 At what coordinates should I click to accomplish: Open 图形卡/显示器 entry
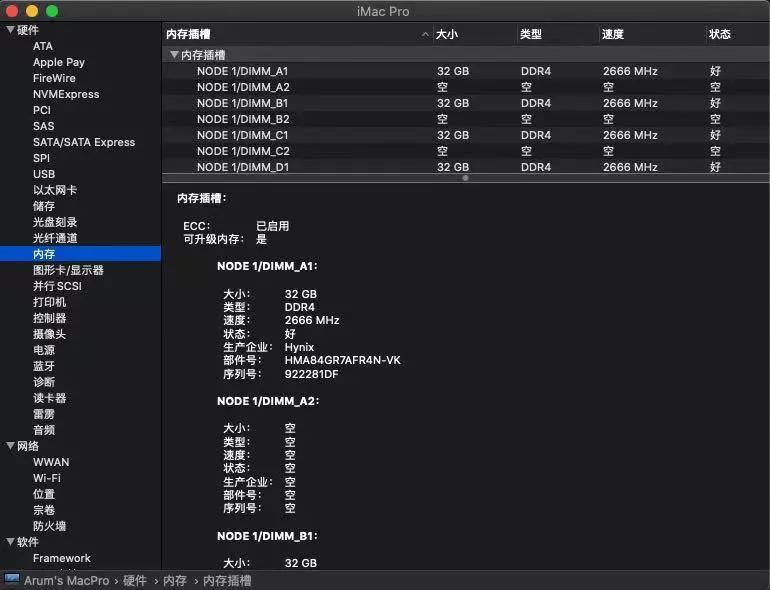[x=68, y=270]
